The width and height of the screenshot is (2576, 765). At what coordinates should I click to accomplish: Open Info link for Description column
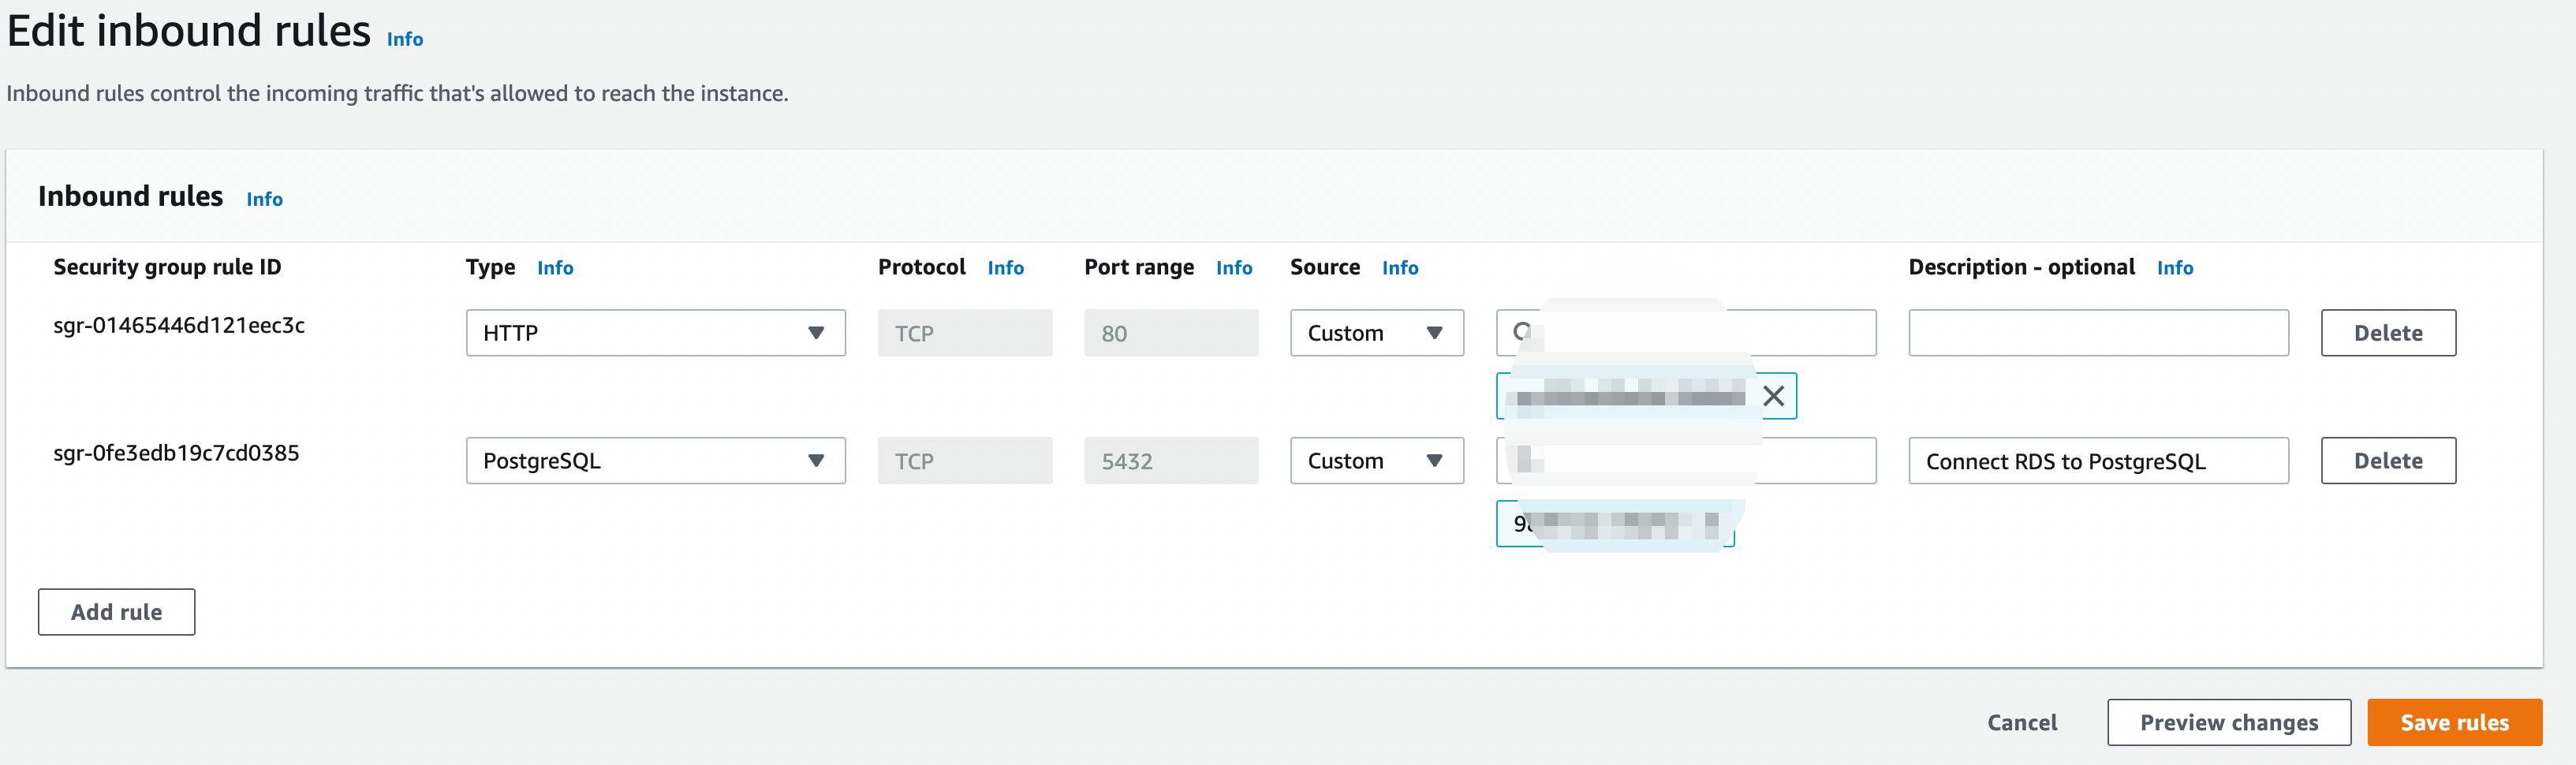pyautogui.click(x=2174, y=268)
